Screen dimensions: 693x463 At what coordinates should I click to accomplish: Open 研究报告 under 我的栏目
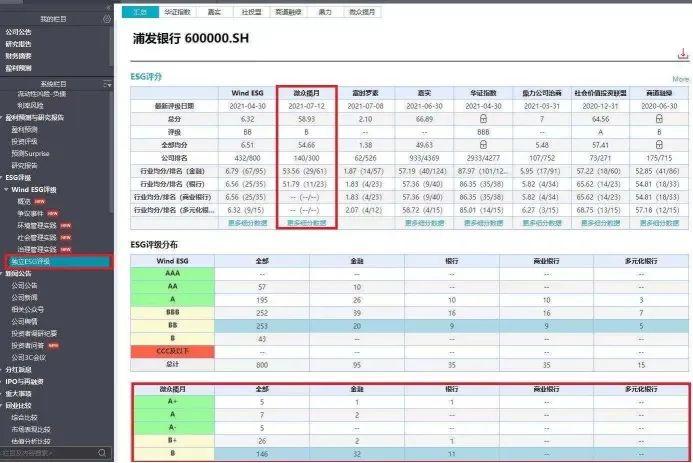18,44
